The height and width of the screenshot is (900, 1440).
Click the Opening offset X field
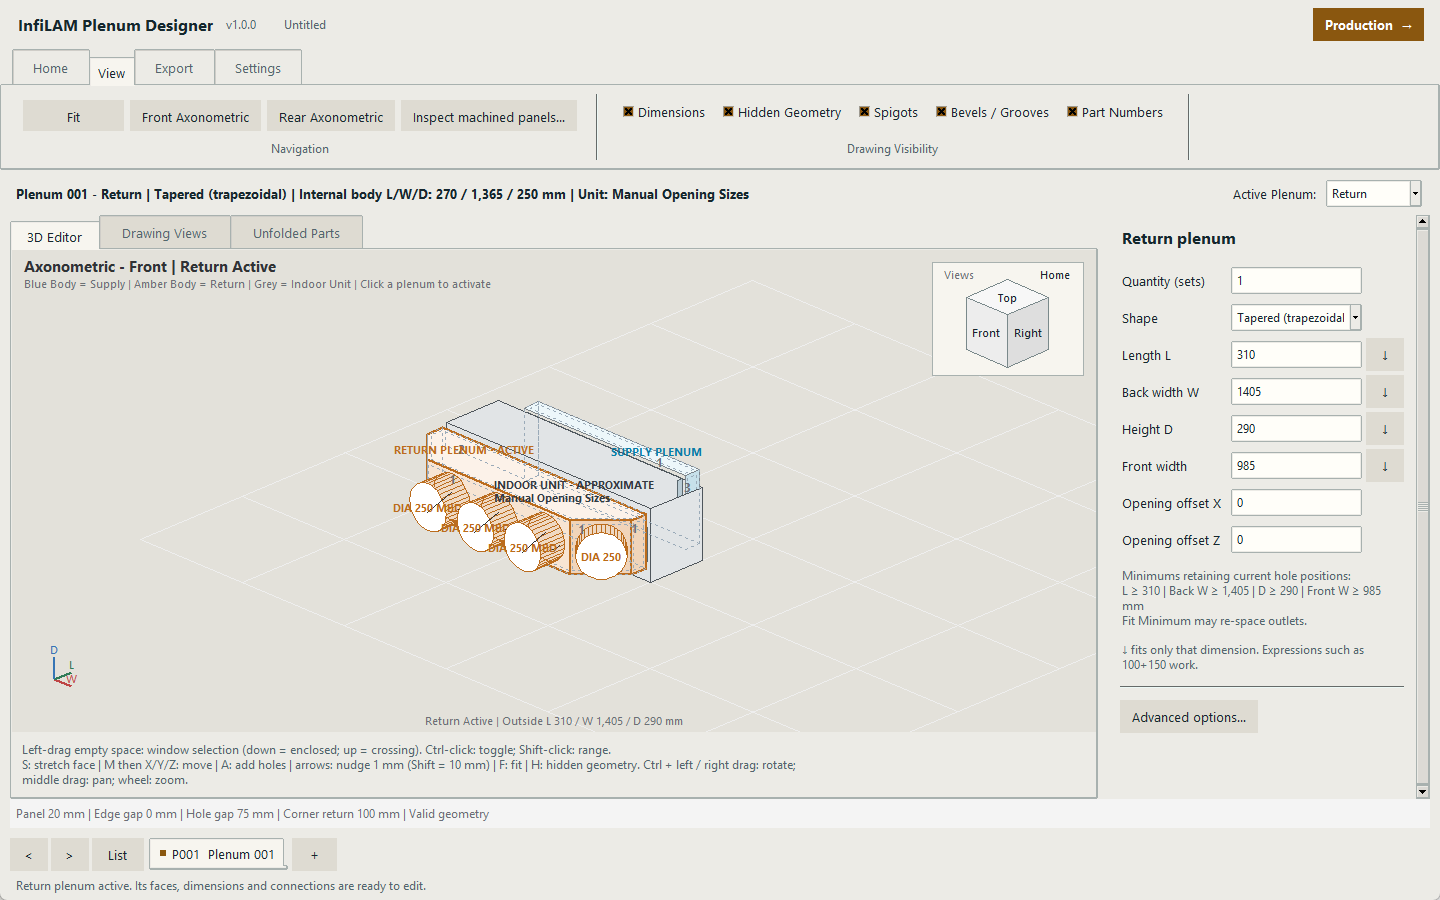click(1296, 503)
